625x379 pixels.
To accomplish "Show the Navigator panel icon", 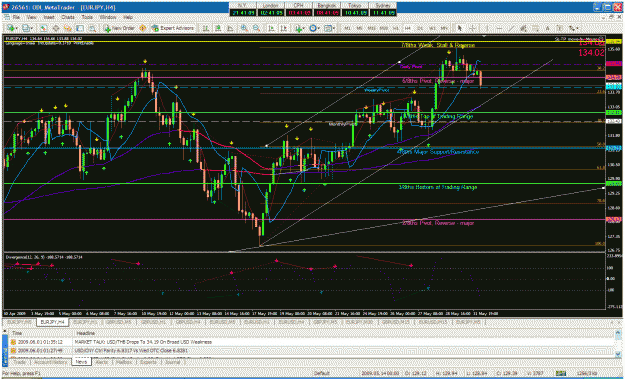I will (x=68, y=28).
